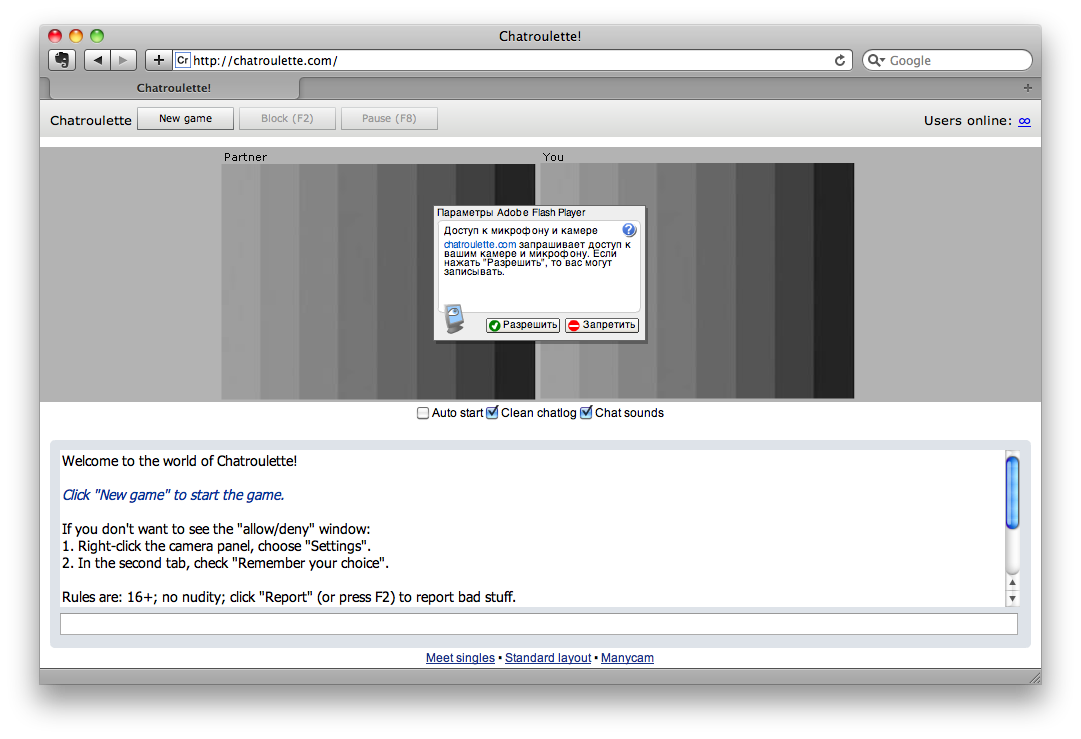1081x739 pixels.
Task: Allow camera access with Разрешить
Action: (x=523, y=325)
